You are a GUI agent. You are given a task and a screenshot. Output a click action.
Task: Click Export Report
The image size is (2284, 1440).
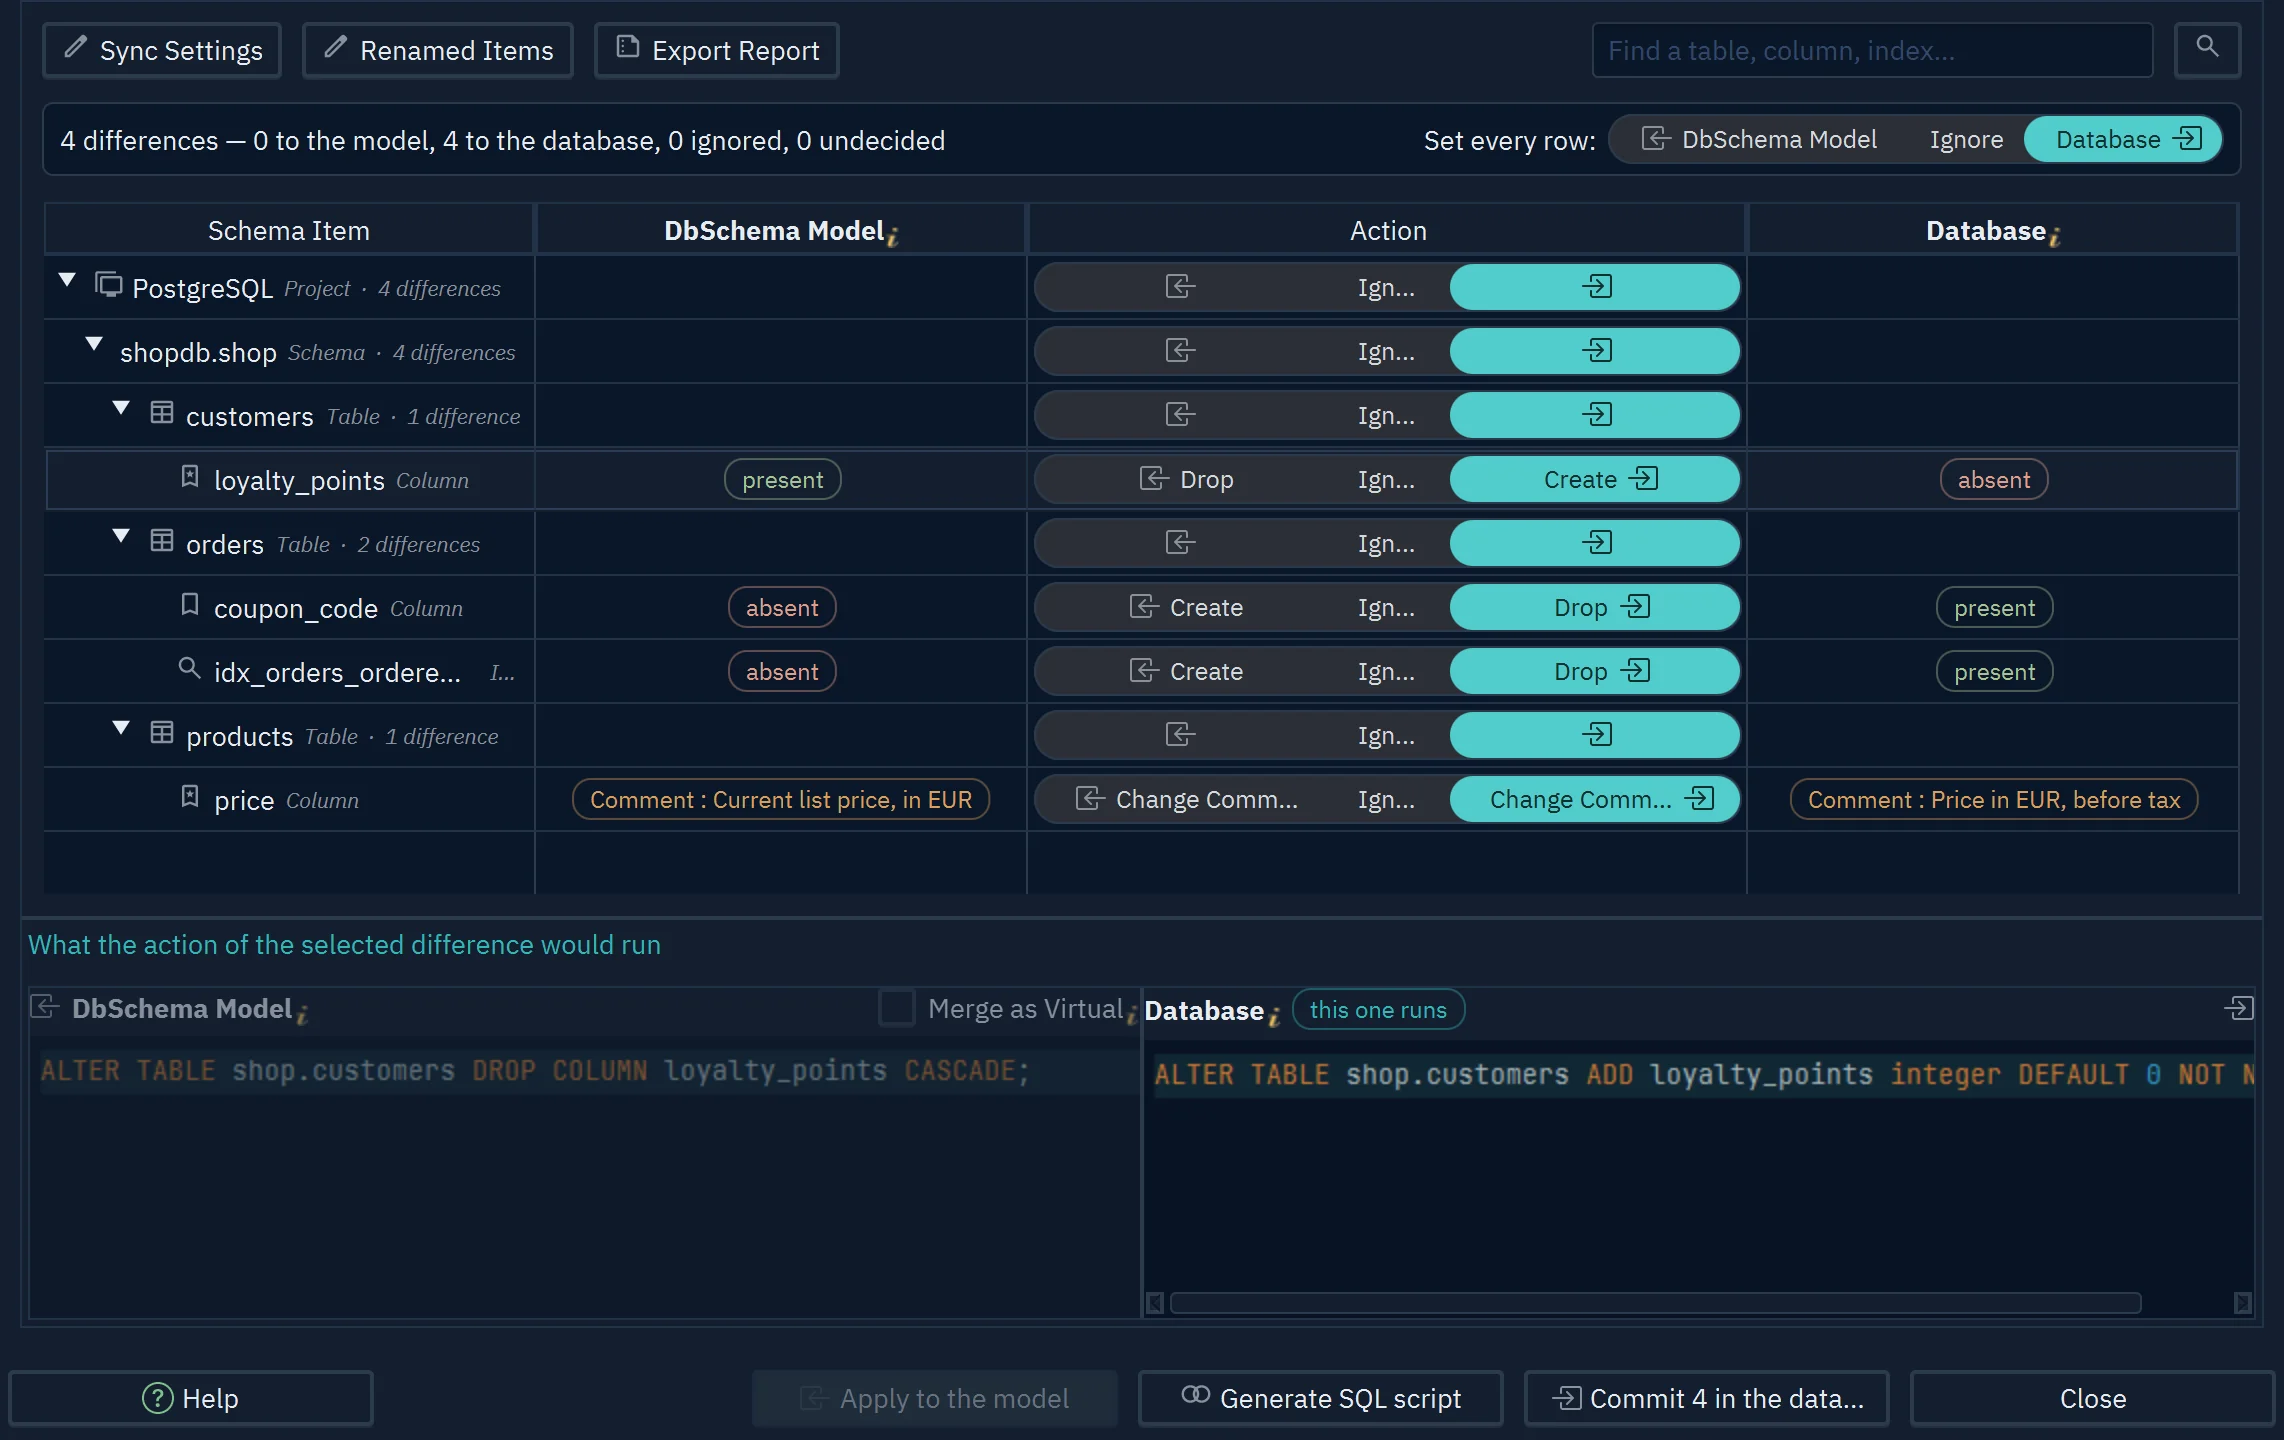[x=717, y=50]
